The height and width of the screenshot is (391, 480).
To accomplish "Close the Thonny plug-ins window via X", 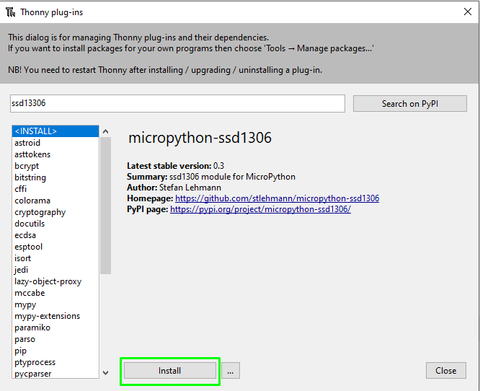I will [467, 12].
